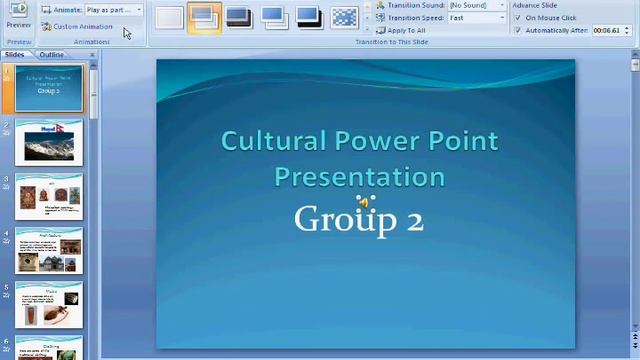Switch to the Outline tab
Viewport: 640px width, 360px height.
pyautogui.click(x=51, y=54)
